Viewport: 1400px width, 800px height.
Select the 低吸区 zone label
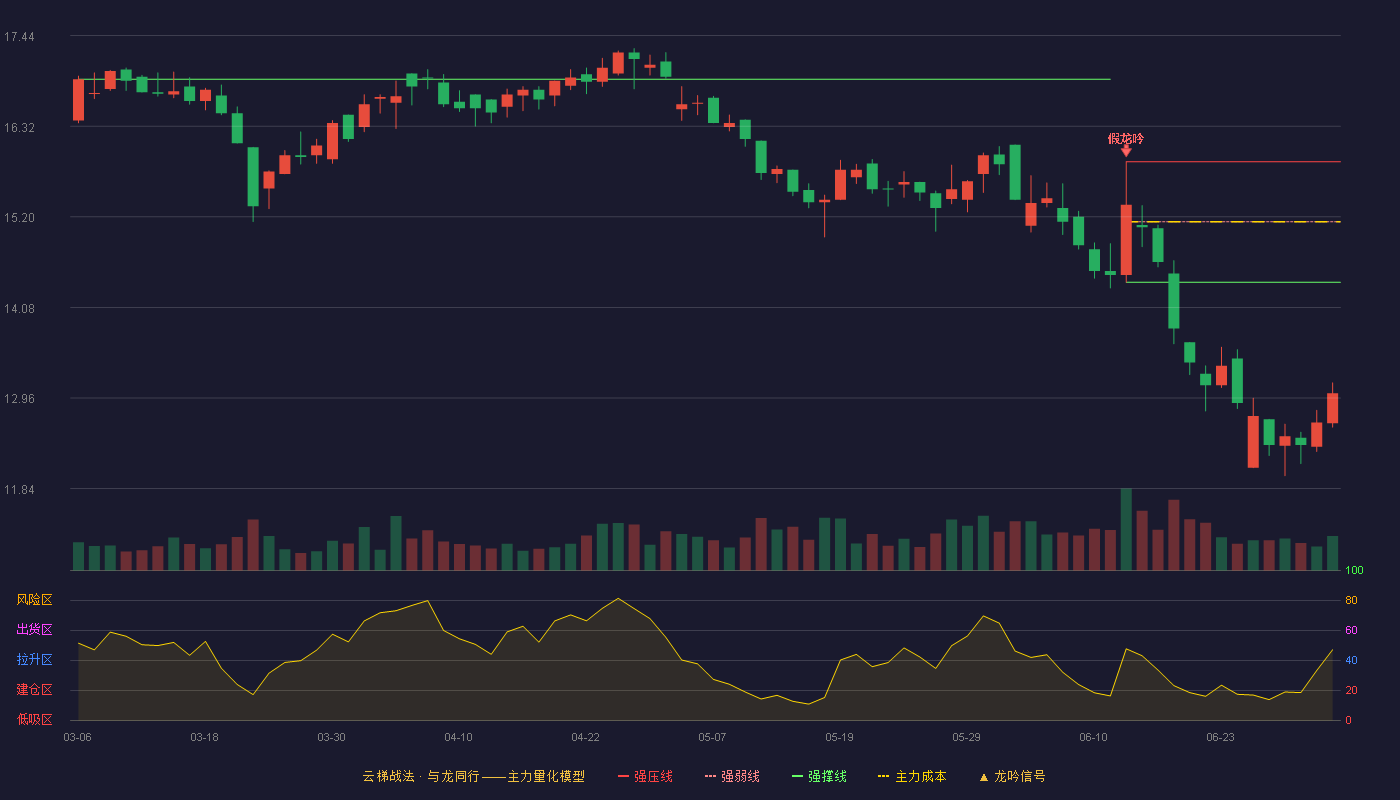pyautogui.click(x=34, y=720)
